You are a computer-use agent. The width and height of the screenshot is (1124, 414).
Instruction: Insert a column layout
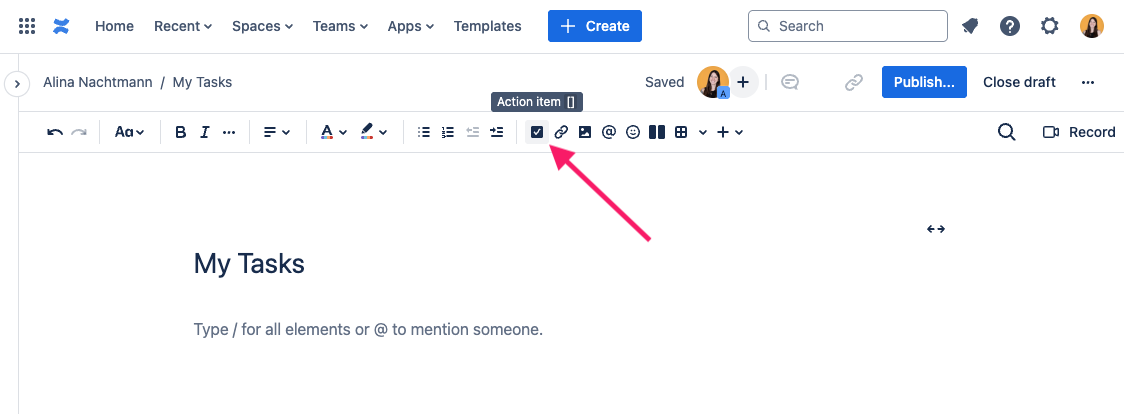click(657, 132)
